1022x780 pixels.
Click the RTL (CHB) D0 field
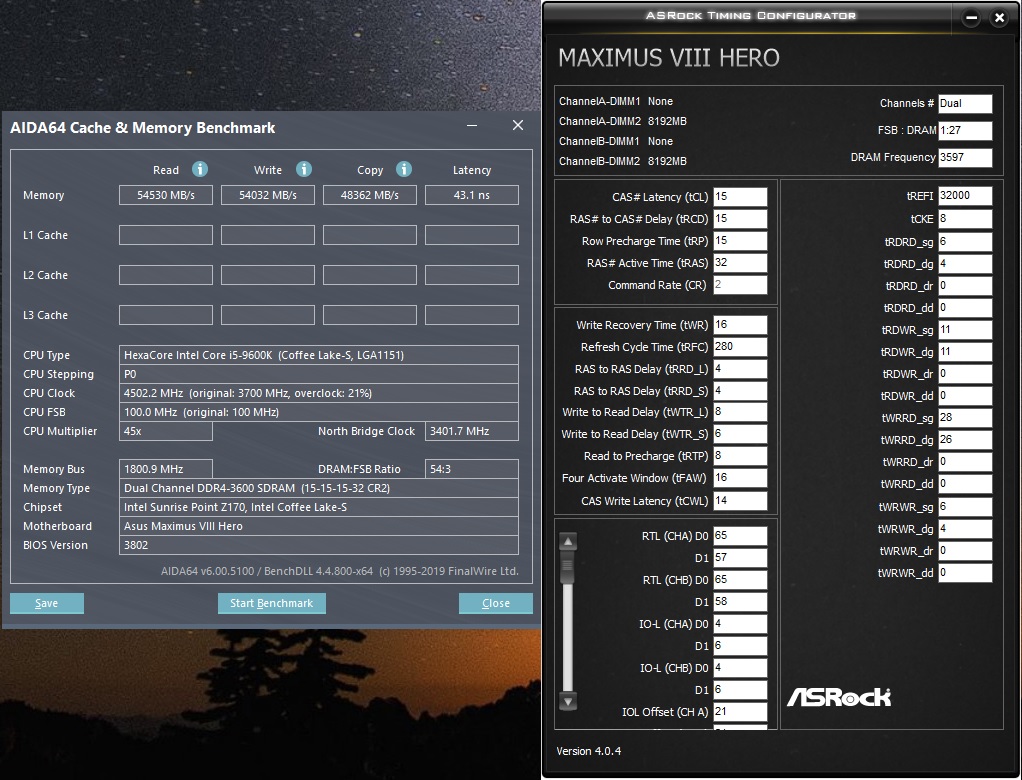pyautogui.click(x=740, y=580)
